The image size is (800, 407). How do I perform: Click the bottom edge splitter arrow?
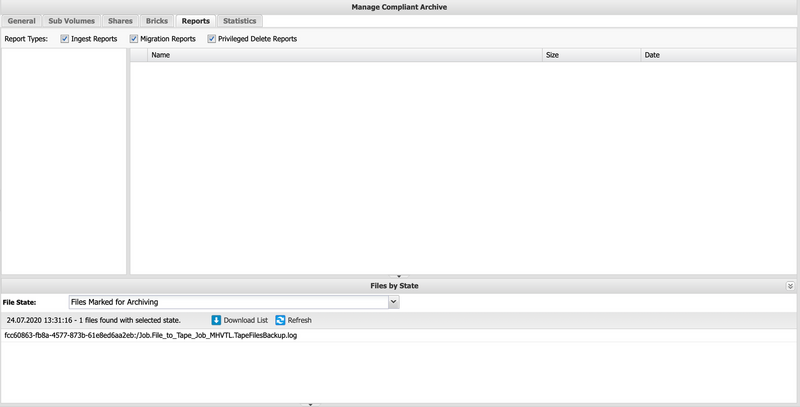pos(310,404)
